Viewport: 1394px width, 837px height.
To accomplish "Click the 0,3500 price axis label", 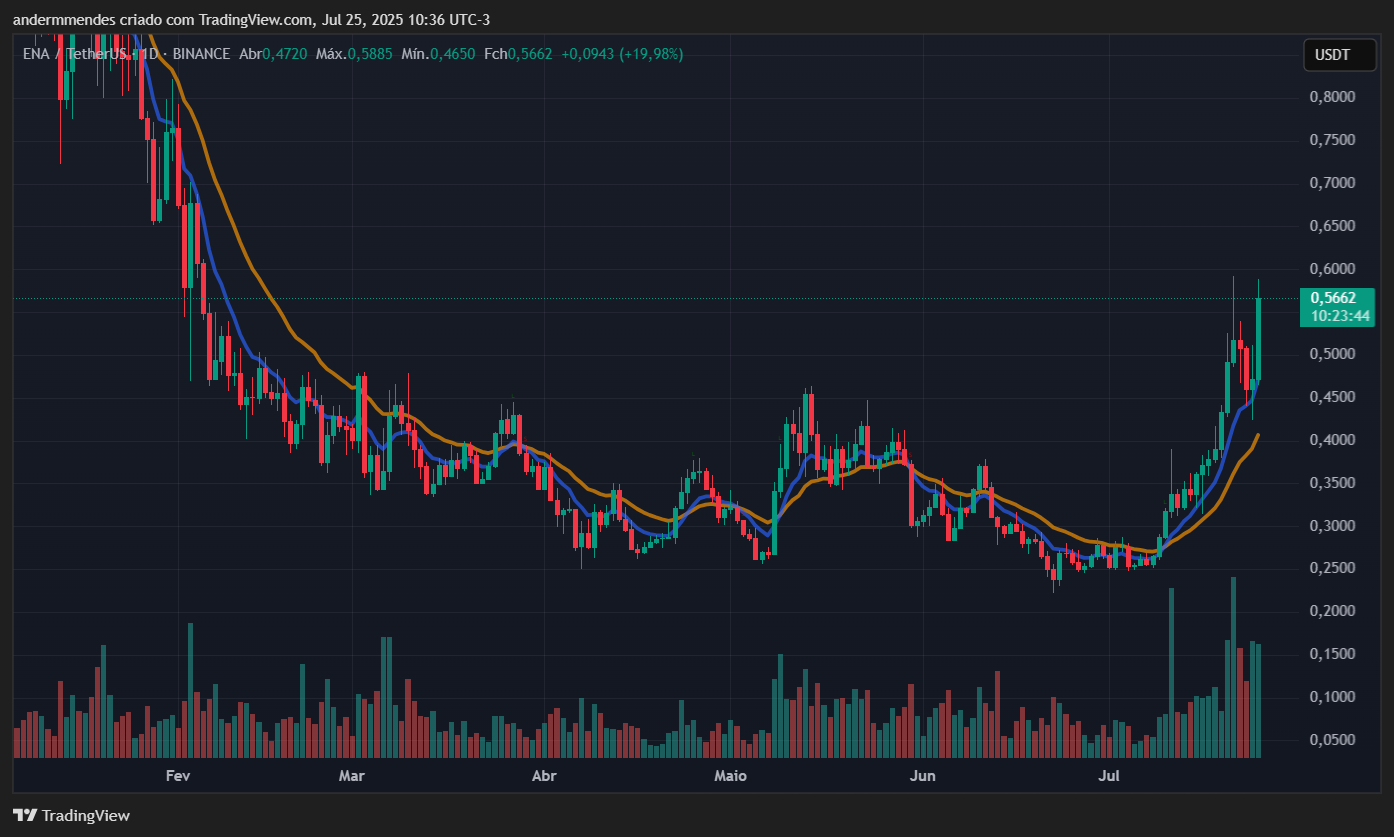I will click(x=1332, y=483).
